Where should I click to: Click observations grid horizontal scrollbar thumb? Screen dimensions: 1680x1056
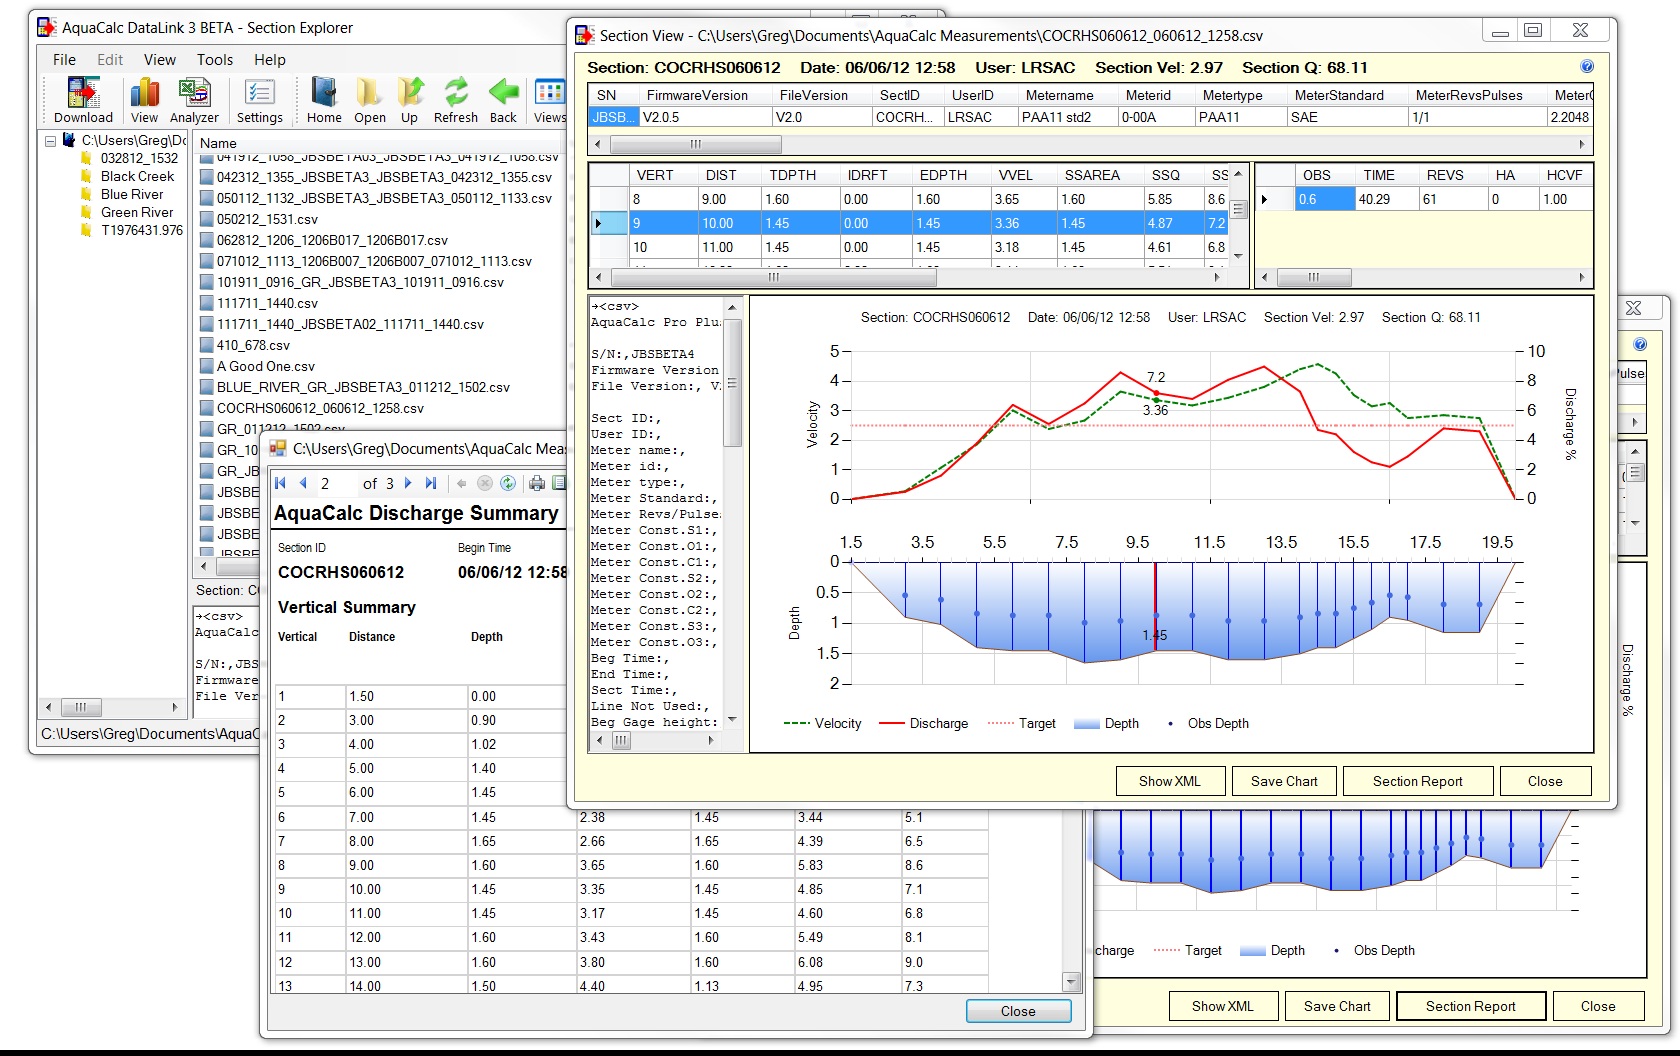point(1314,277)
